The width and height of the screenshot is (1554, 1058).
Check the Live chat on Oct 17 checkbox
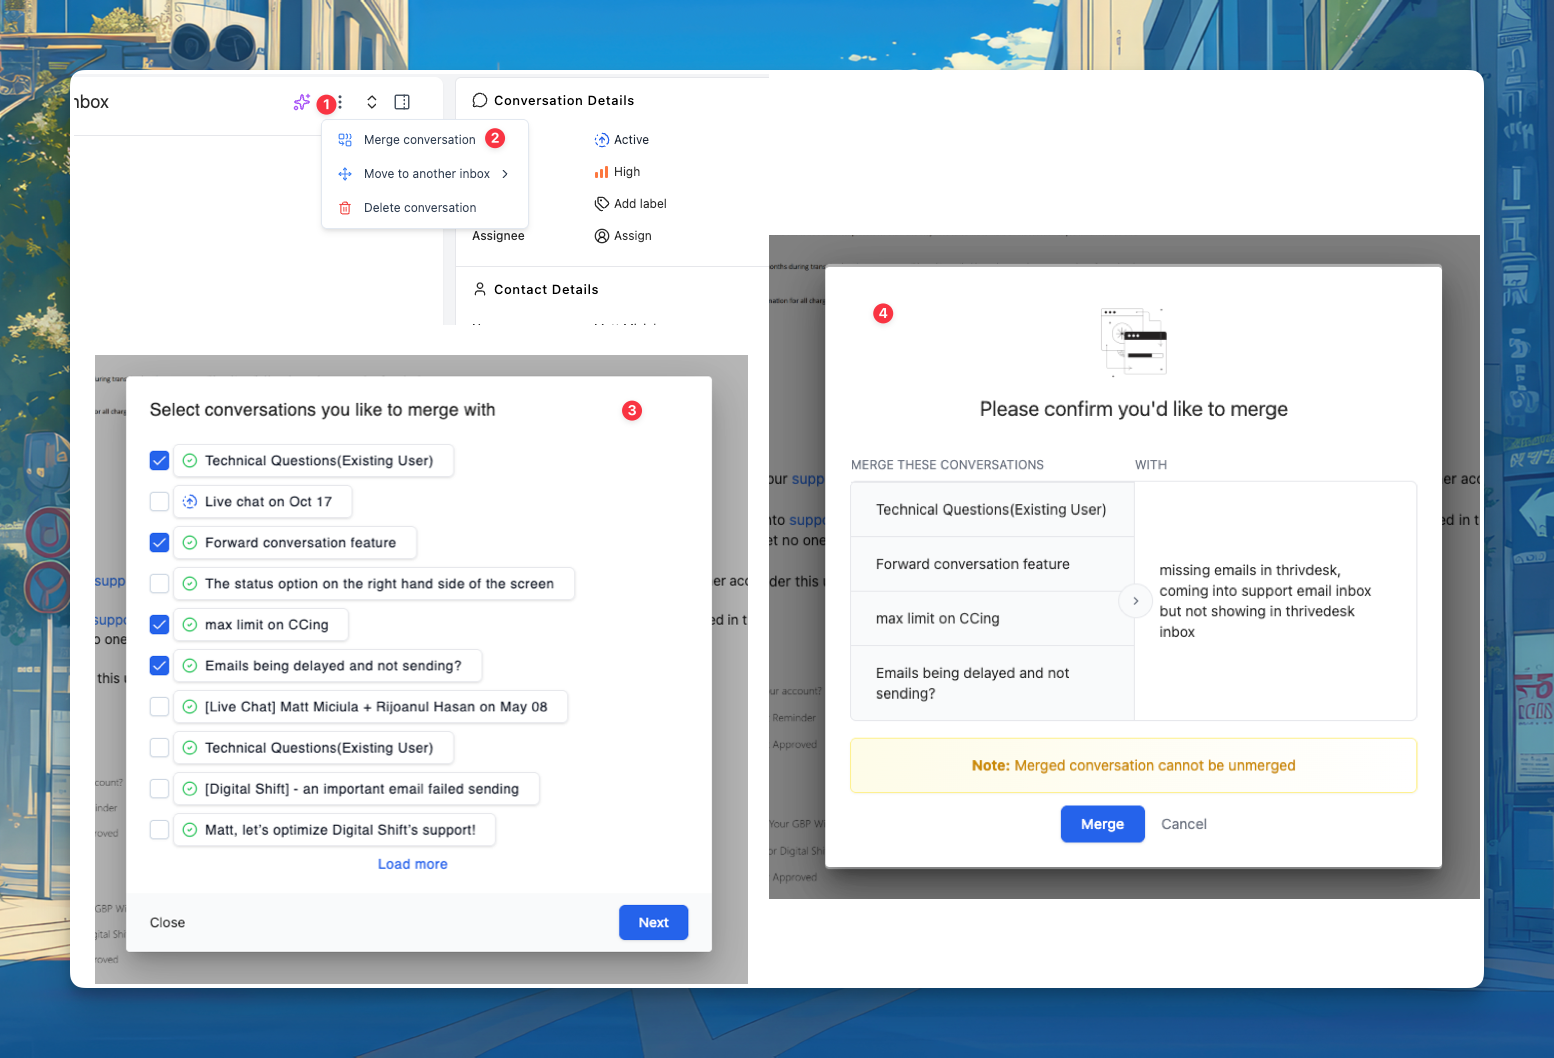159,502
